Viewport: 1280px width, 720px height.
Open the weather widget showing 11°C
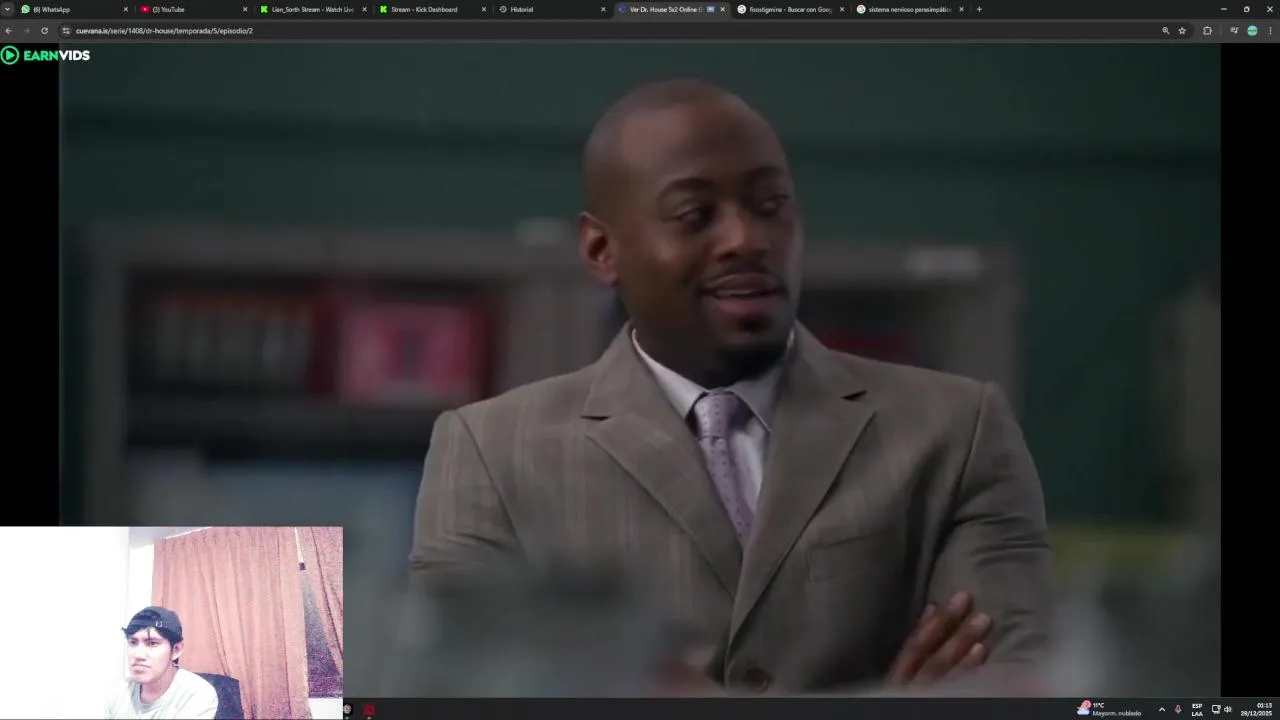point(1109,709)
